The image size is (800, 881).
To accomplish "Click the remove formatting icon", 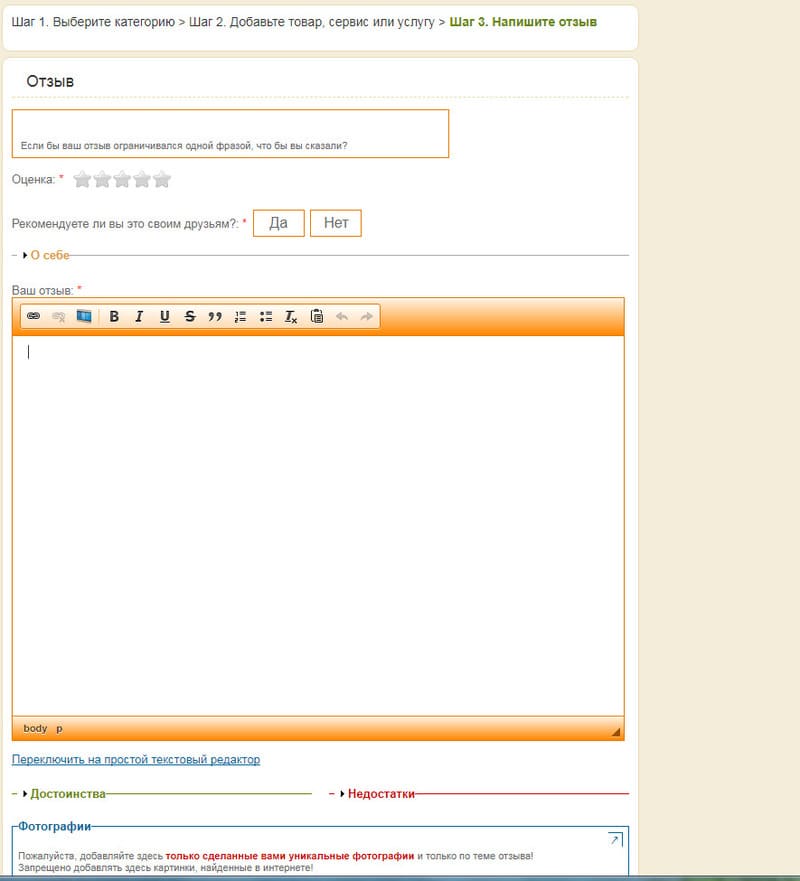I will pos(291,317).
